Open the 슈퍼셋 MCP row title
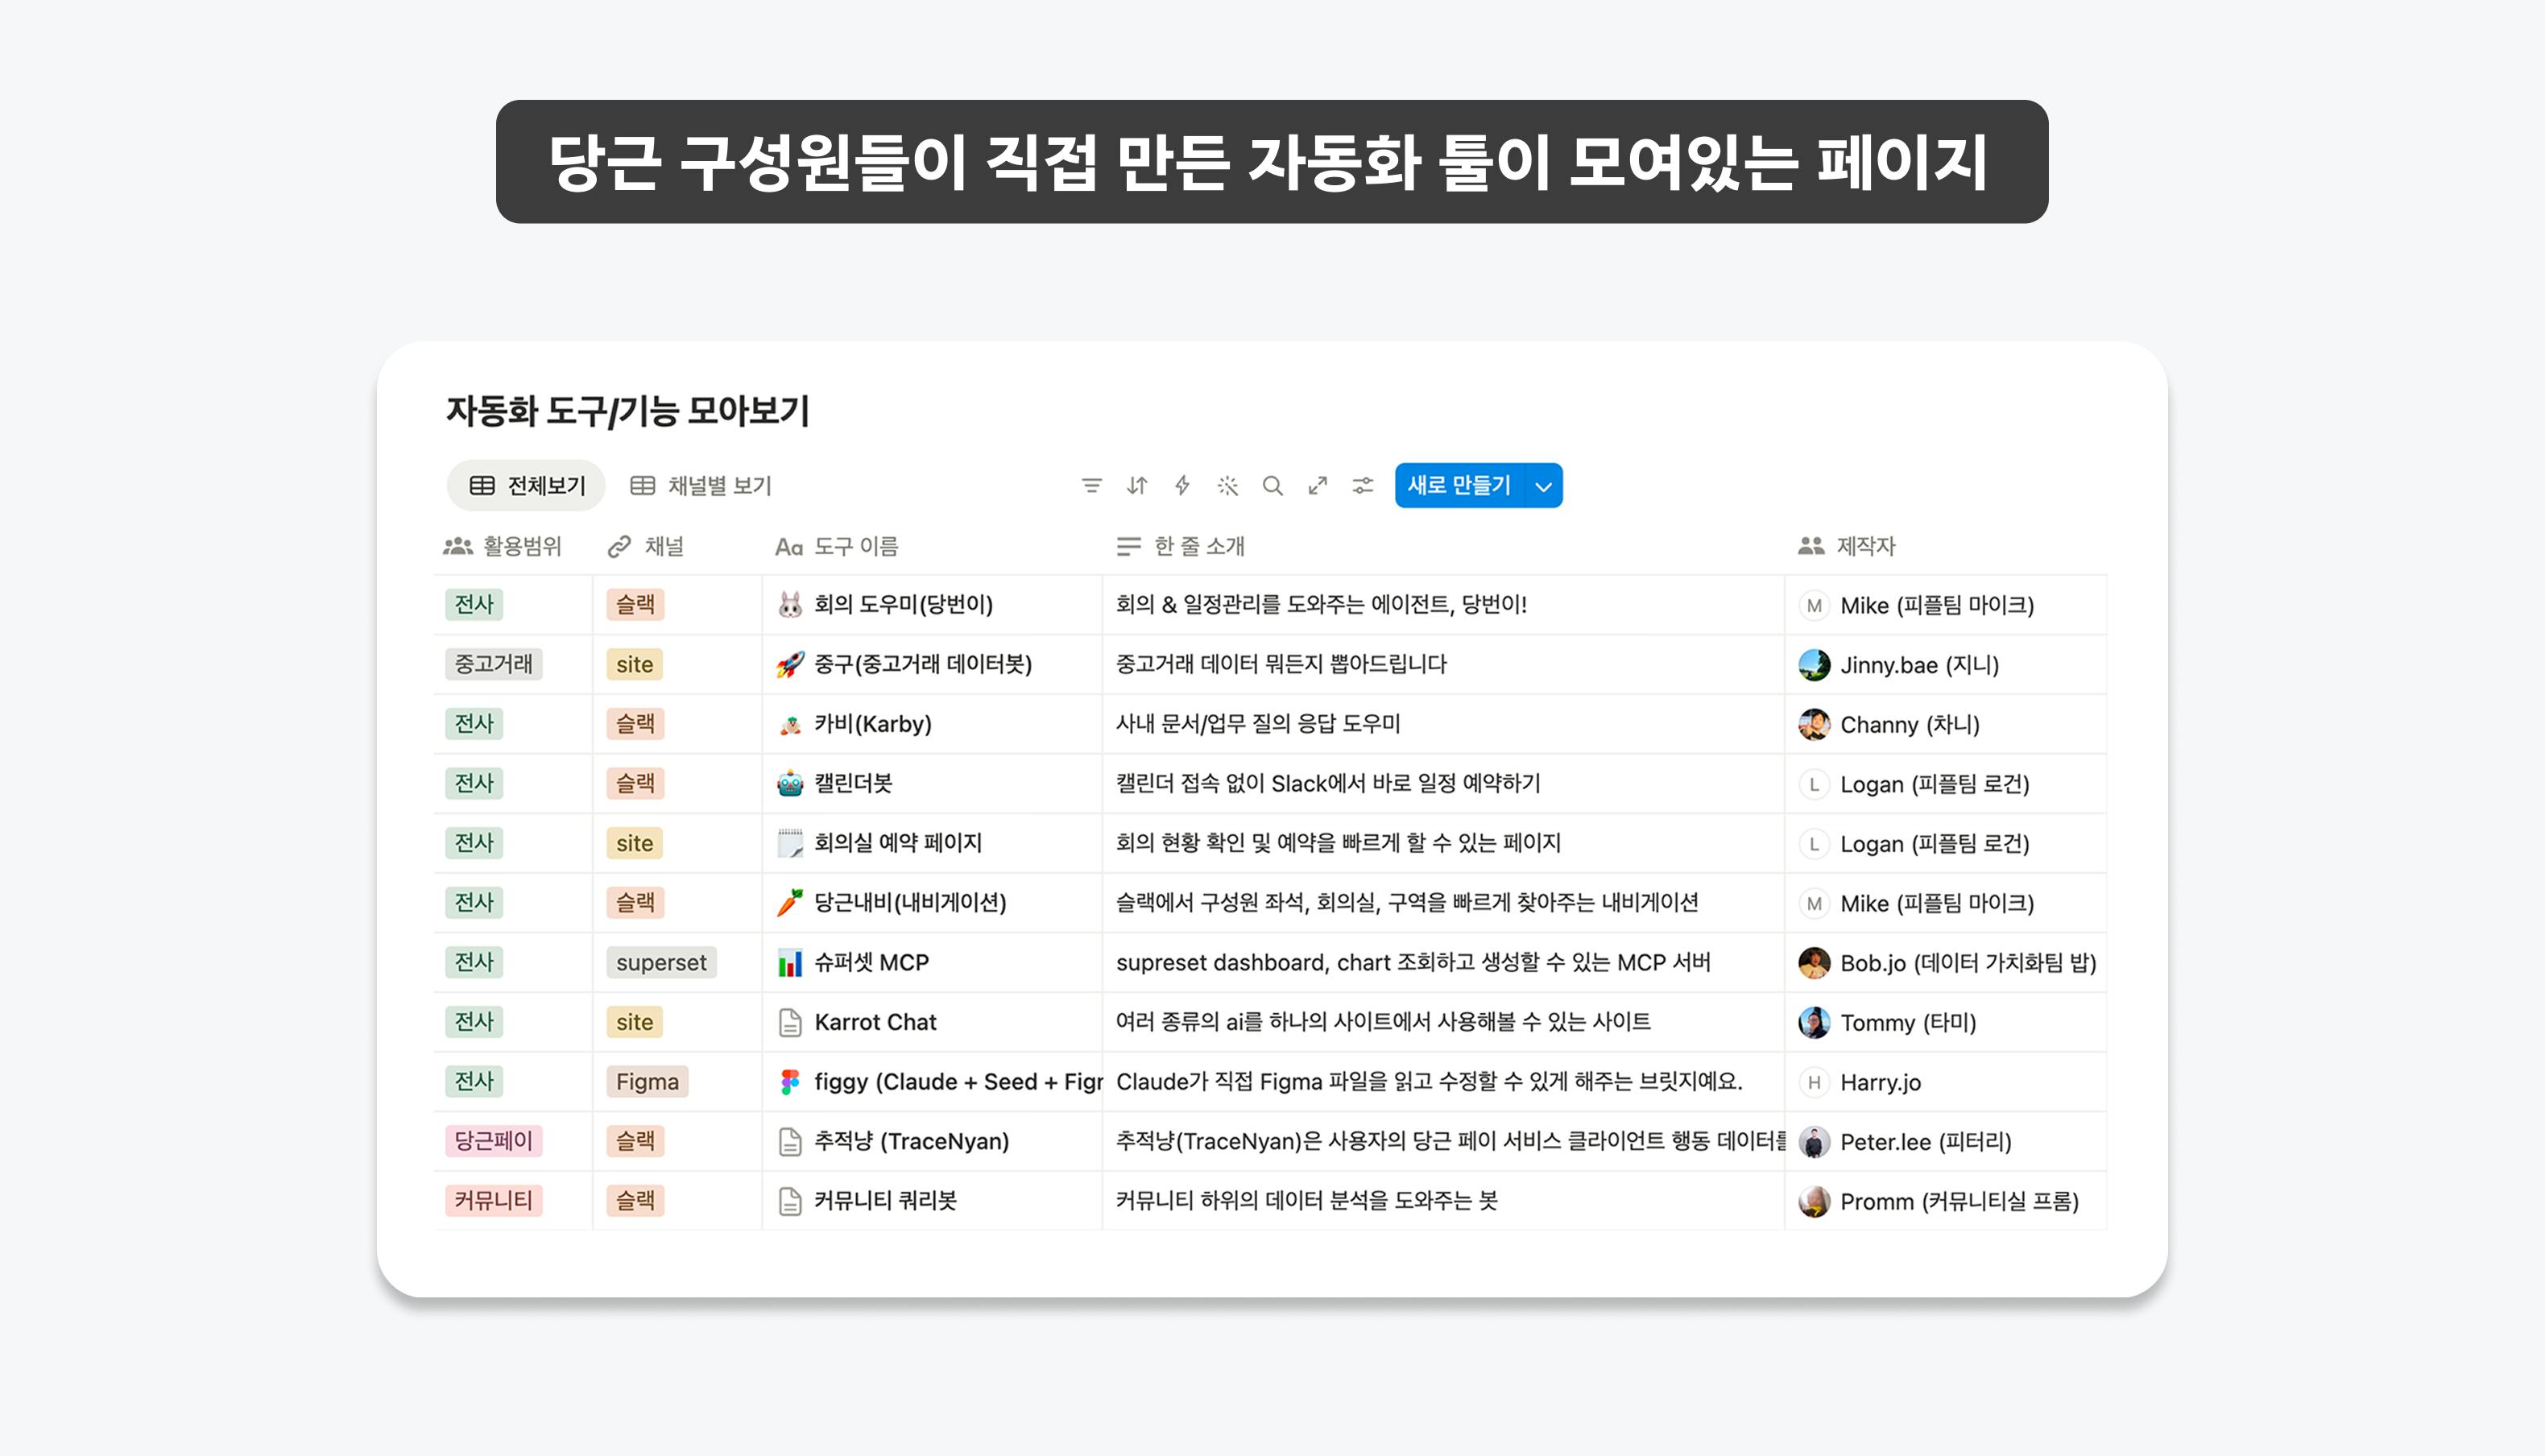The height and width of the screenshot is (1456, 2545). [871, 963]
